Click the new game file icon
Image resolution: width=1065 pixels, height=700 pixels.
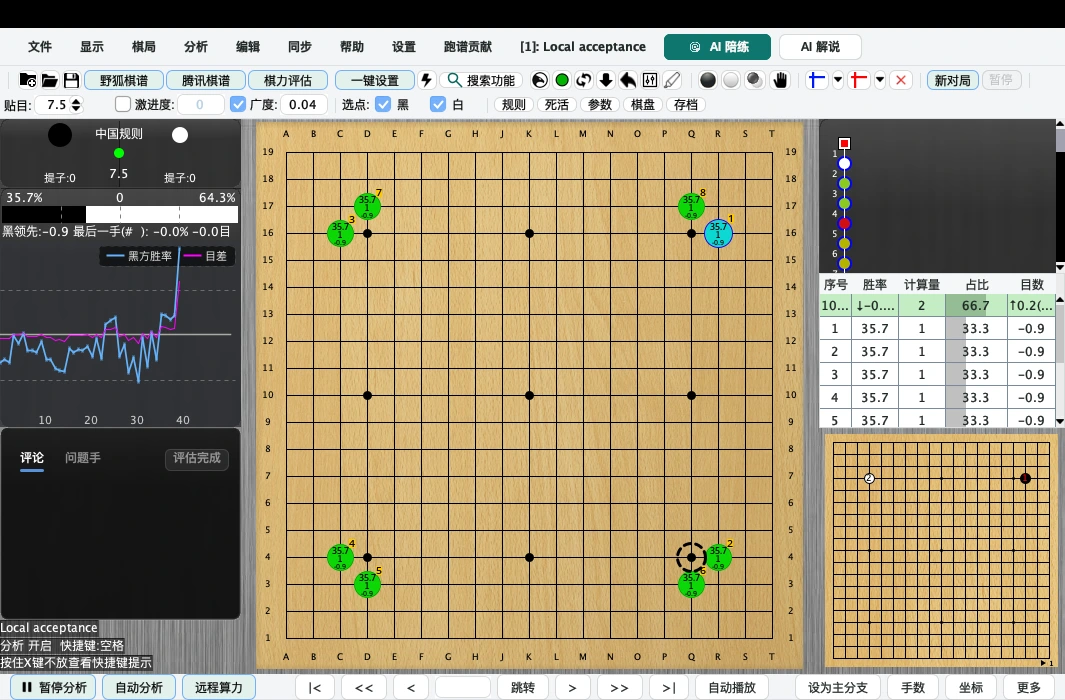pos(28,80)
